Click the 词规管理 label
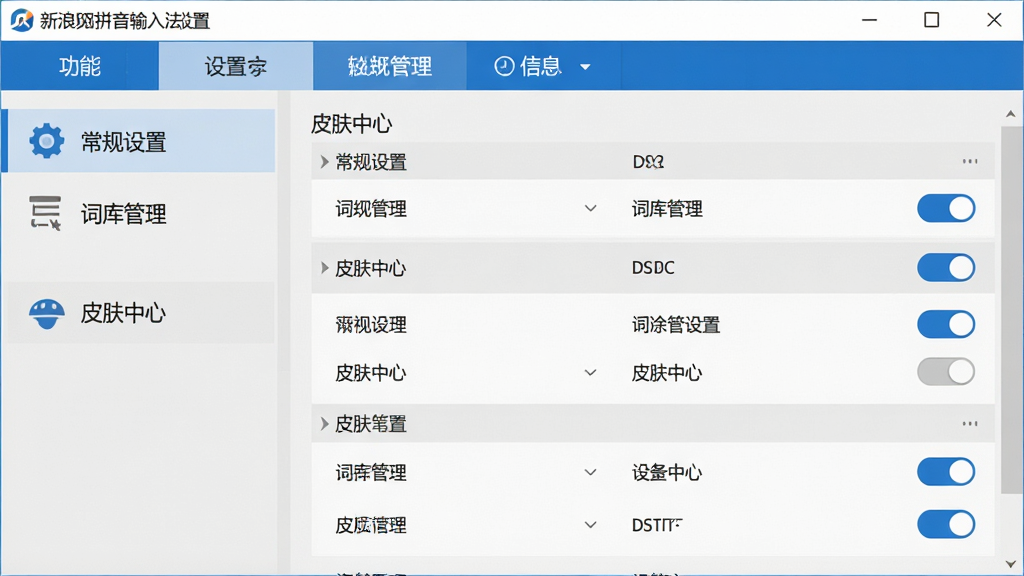The image size is (1024, 576). coord(371,209)
